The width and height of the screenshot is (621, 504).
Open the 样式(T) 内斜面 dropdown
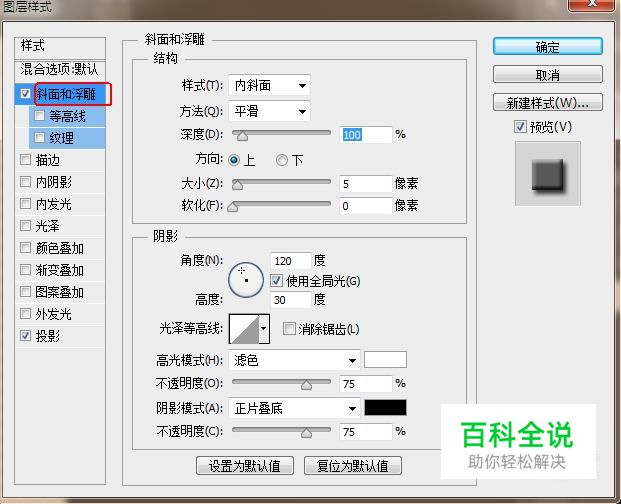coord(269,85)
